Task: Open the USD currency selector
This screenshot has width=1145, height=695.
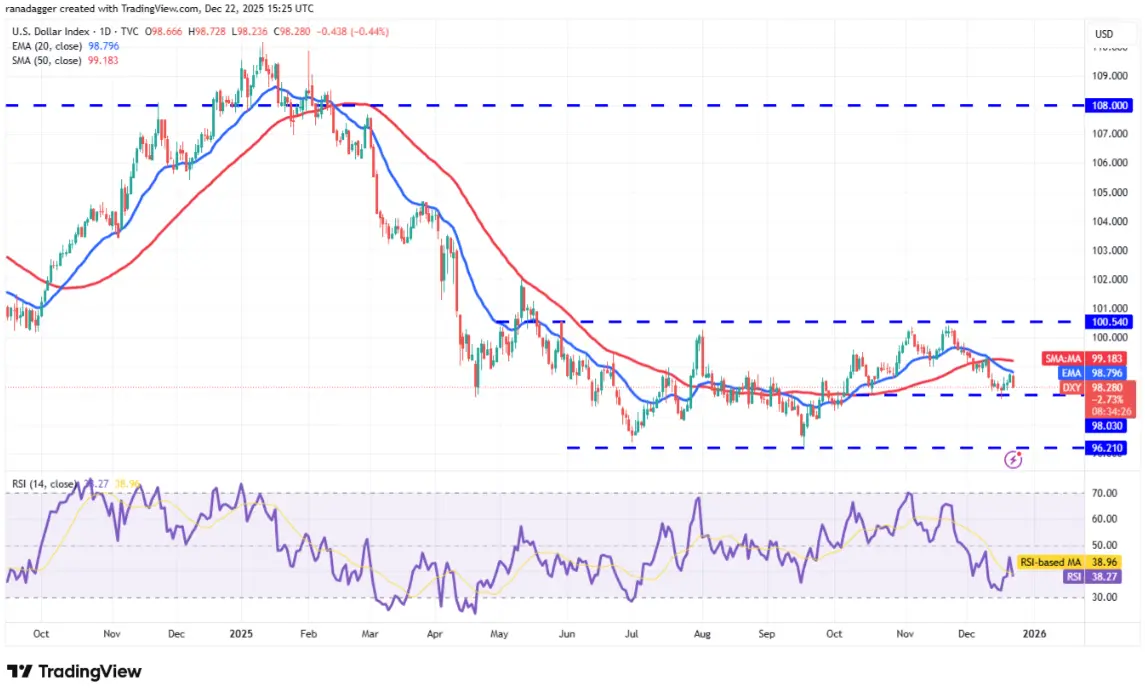Action: click(1104, 34)
